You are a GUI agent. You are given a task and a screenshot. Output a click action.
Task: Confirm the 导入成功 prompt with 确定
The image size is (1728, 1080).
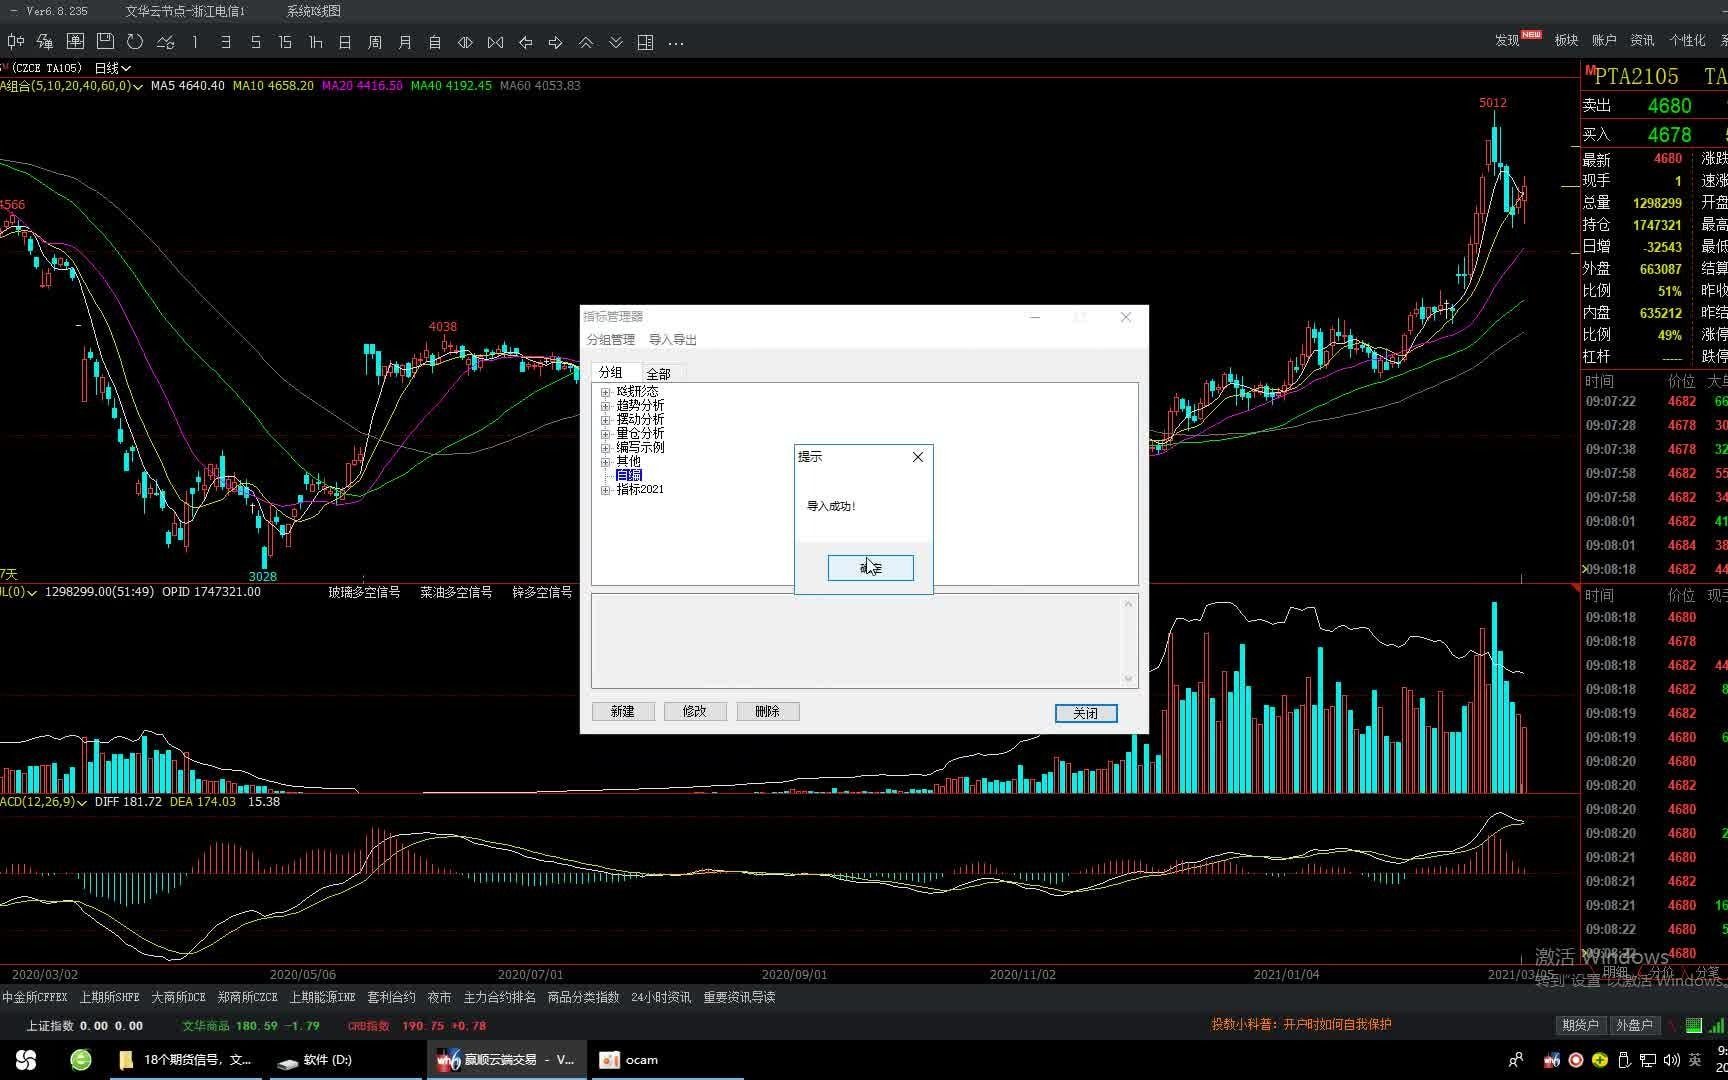(870, 568)
